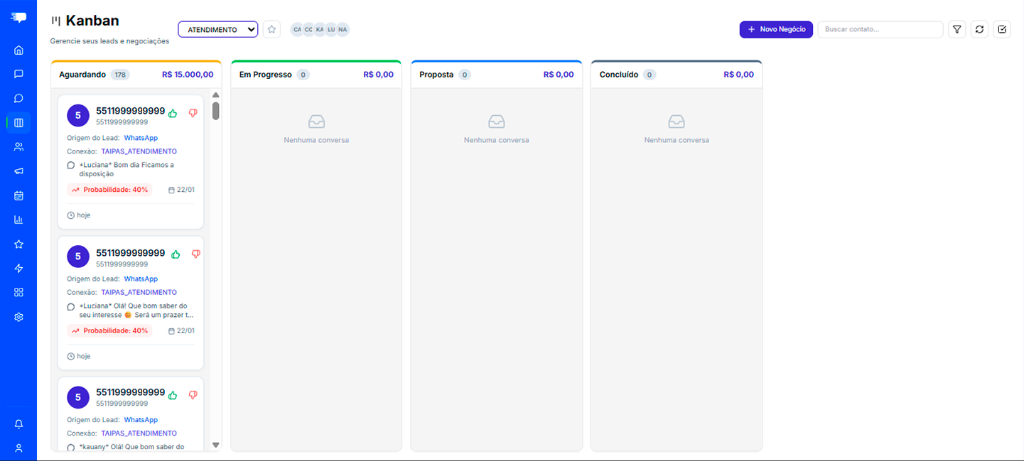Open the ATENDIMENTO pipeline dropdown
Image resolution: width=1024 pixels, height=461 pixels.
coord(218,29)
